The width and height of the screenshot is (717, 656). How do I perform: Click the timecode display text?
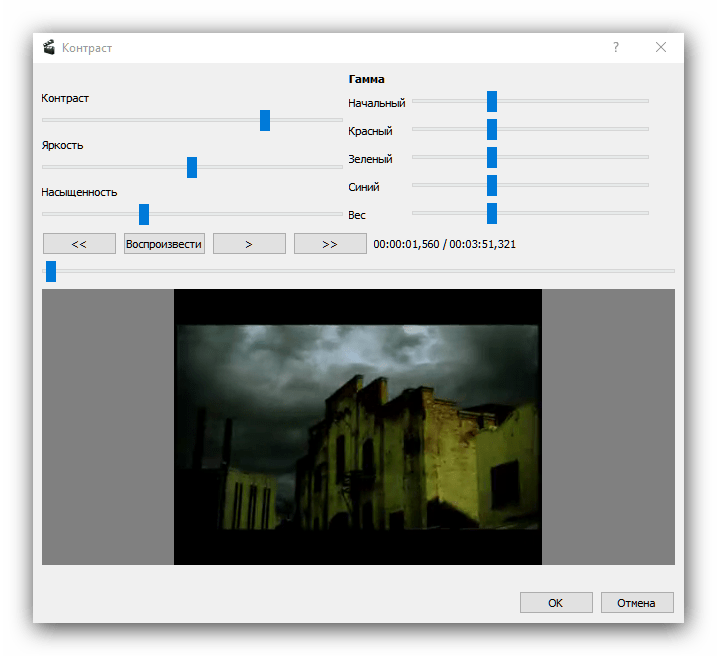(444, 244)
